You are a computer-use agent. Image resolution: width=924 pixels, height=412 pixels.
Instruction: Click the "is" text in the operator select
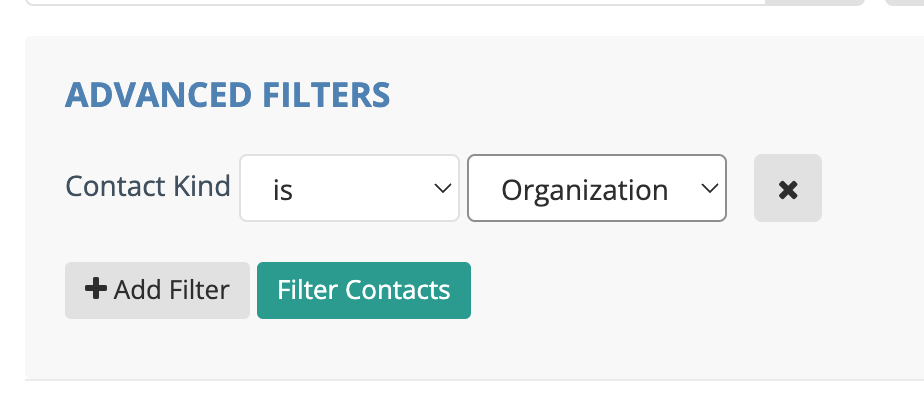click(x=282, y=189)
